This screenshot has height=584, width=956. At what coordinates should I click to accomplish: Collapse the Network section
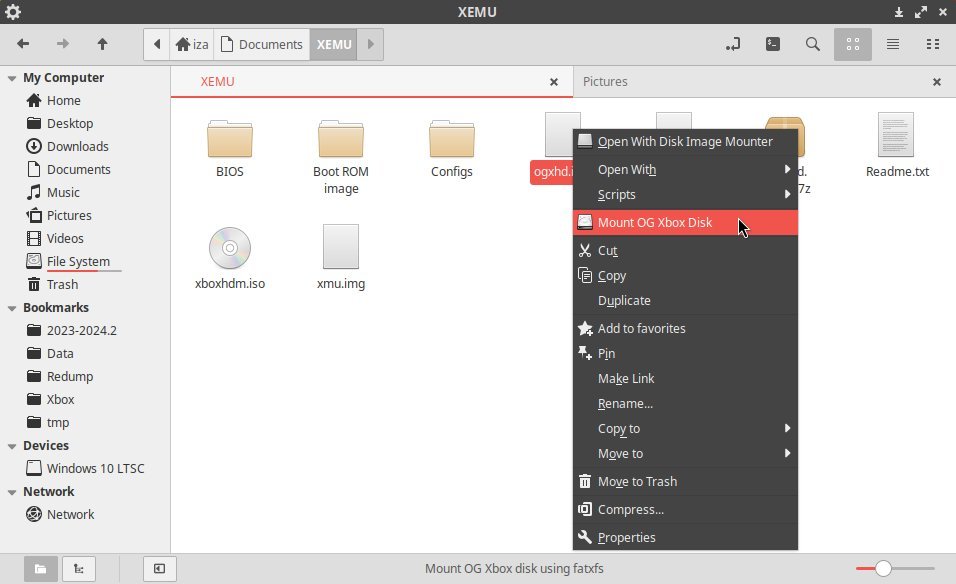(x=12, y=492)
